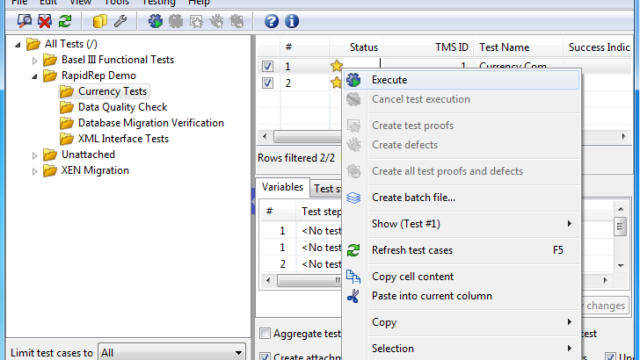Uncheck the checkbox for test row 1
The image size is (640, 360).
coord(267,66)
